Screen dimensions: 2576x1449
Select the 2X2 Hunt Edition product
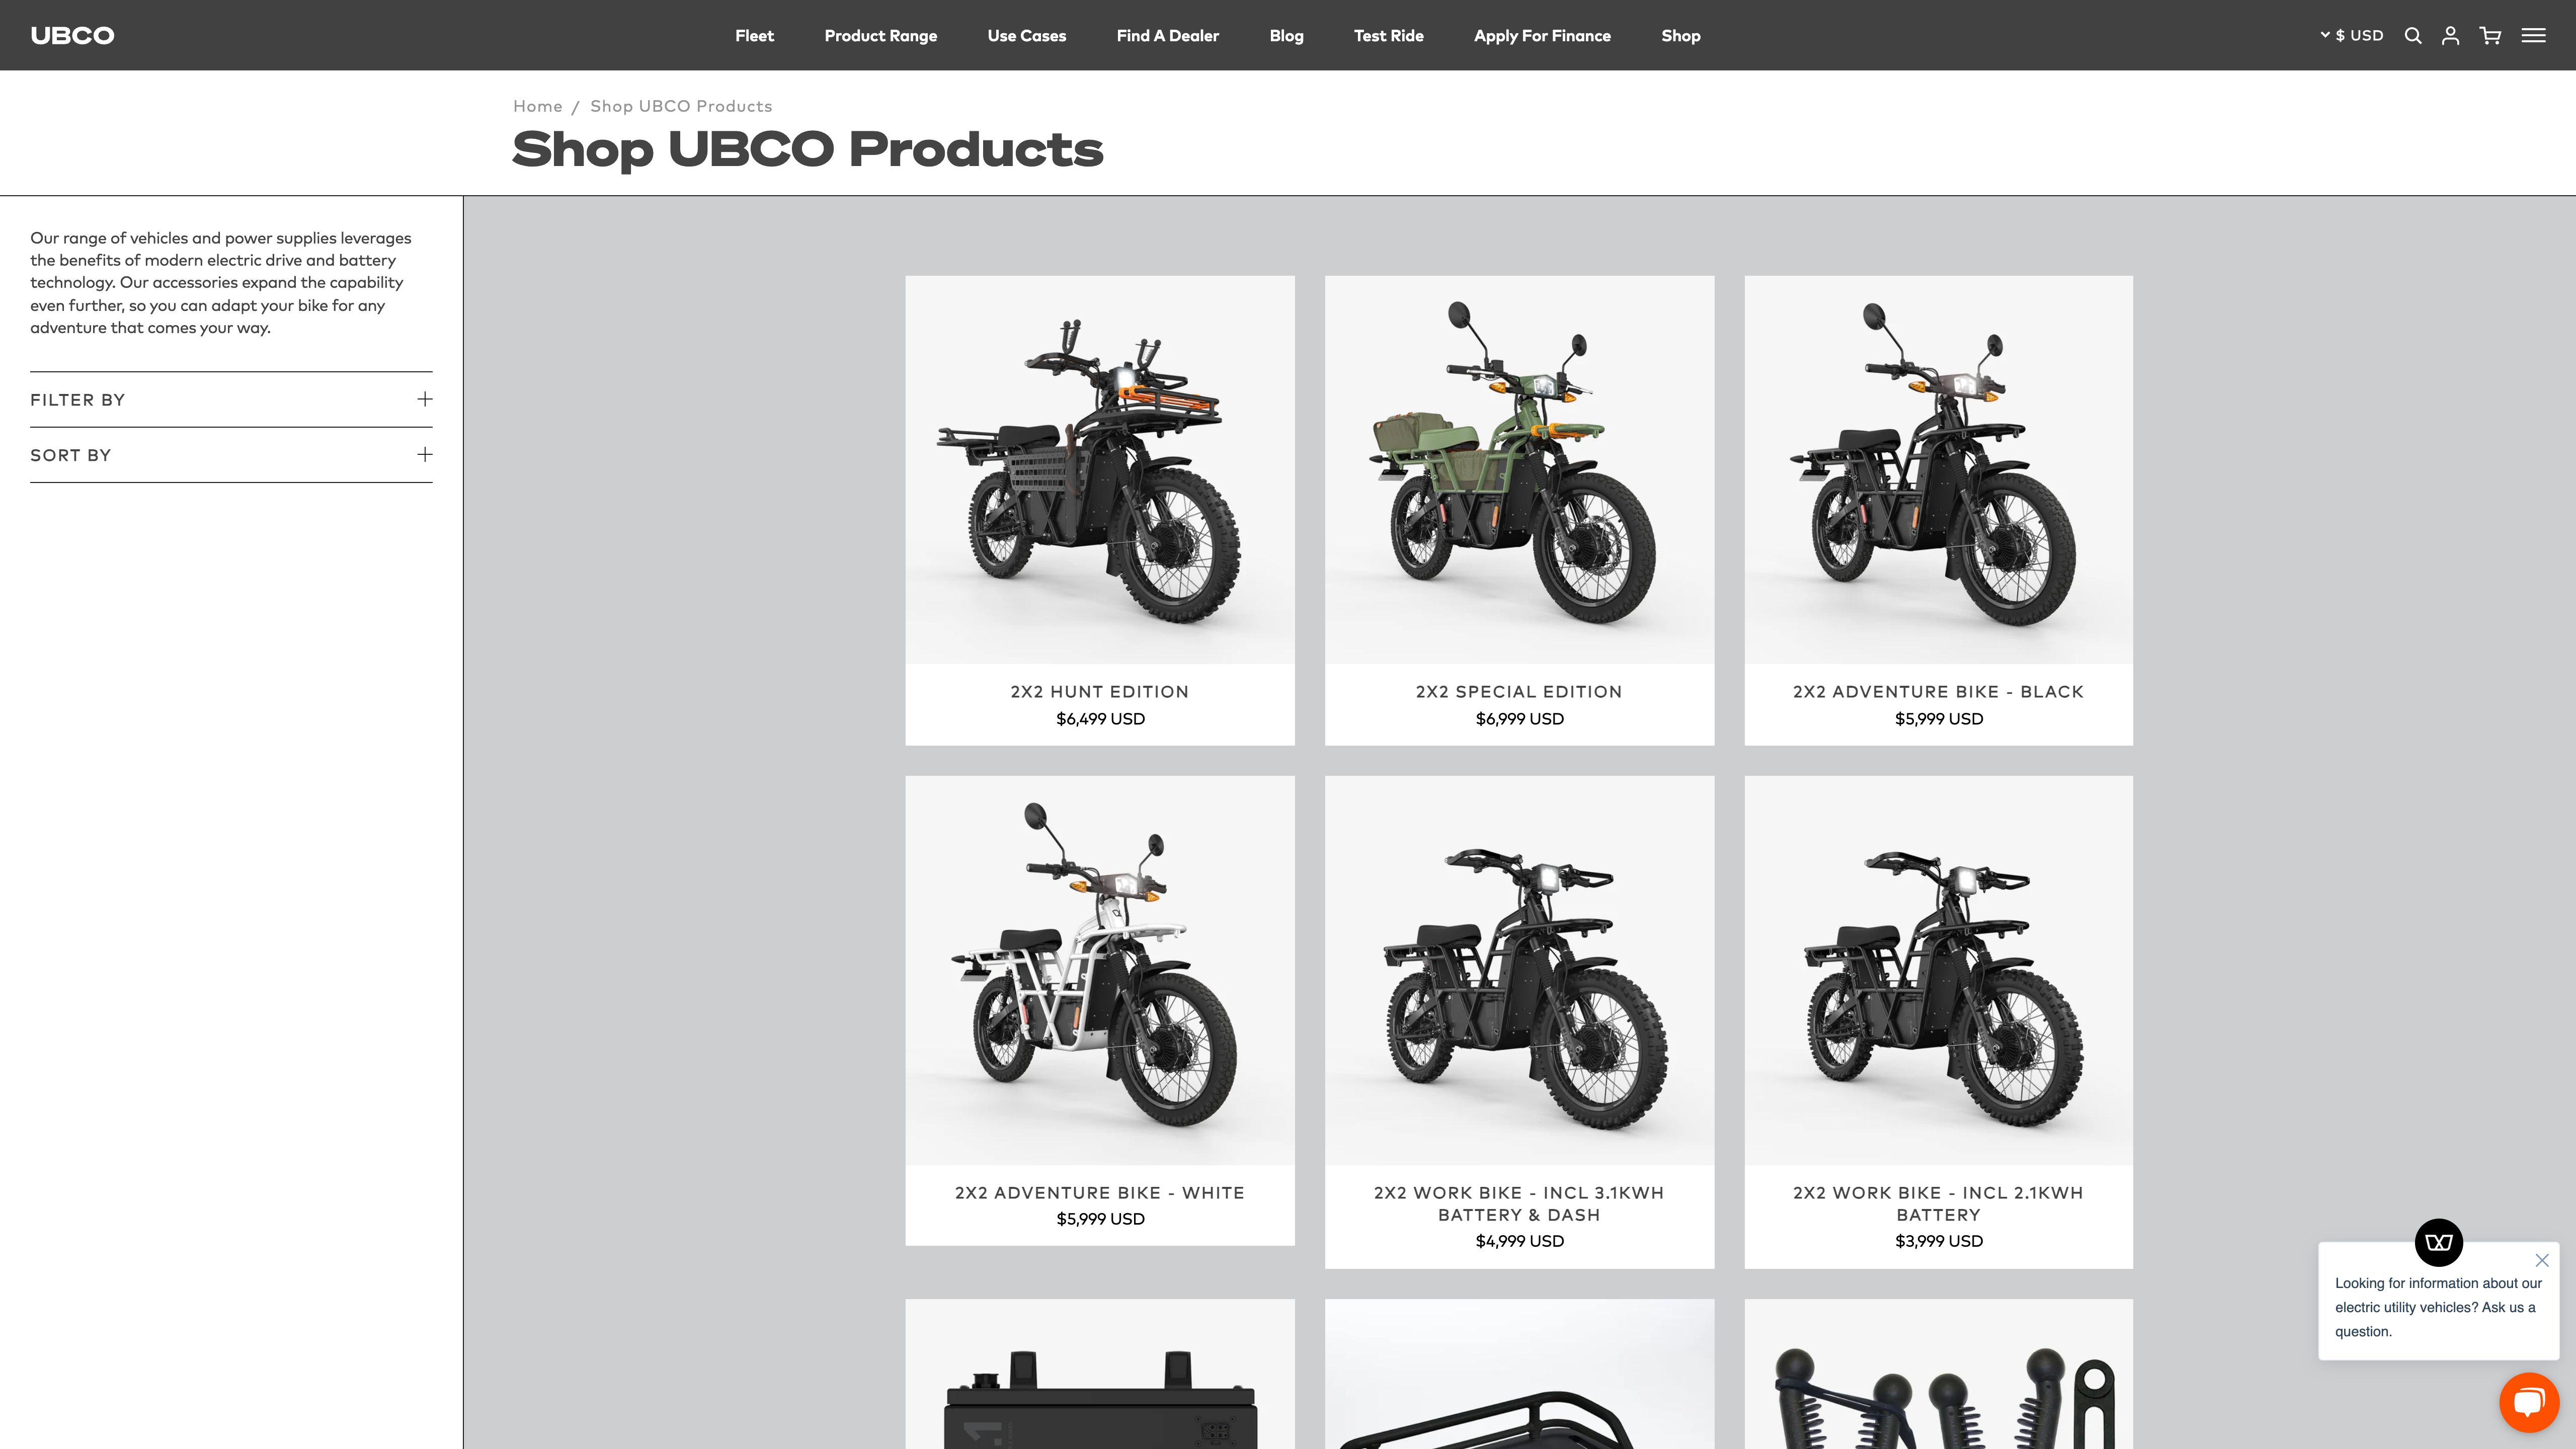point(1099,510)
